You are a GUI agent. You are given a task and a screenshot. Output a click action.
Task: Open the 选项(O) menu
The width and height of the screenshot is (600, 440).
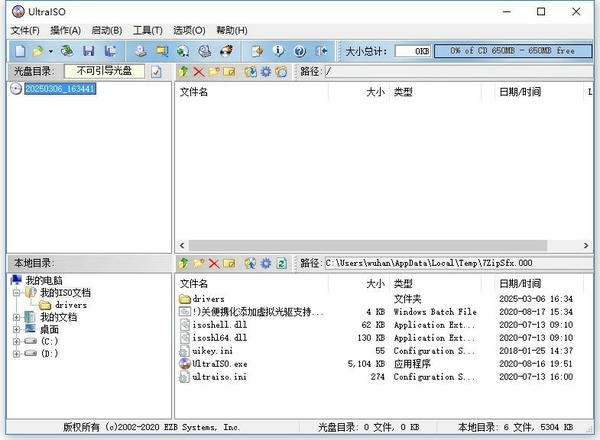tap(189, 31)
